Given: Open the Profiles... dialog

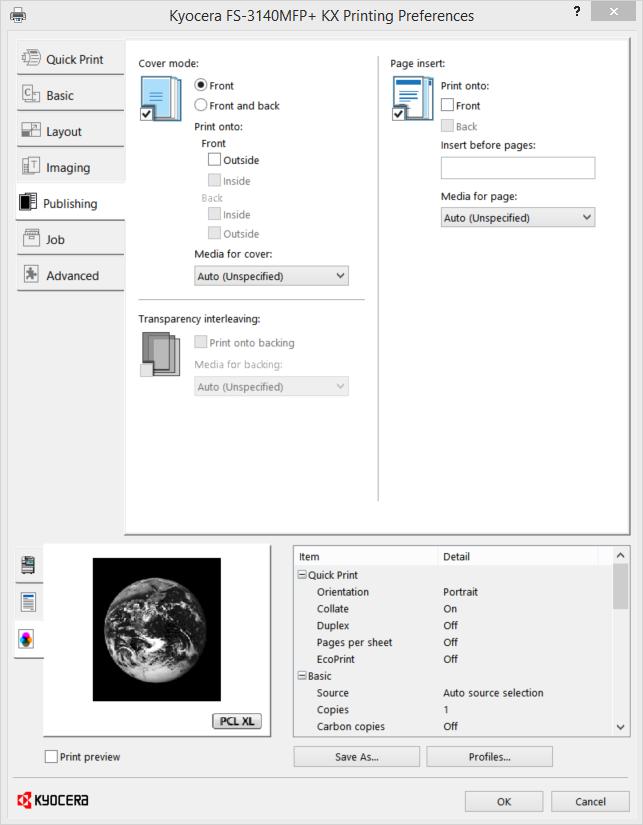Looking at the screenshot, I should pyautogui.click(x=489, y=757).
